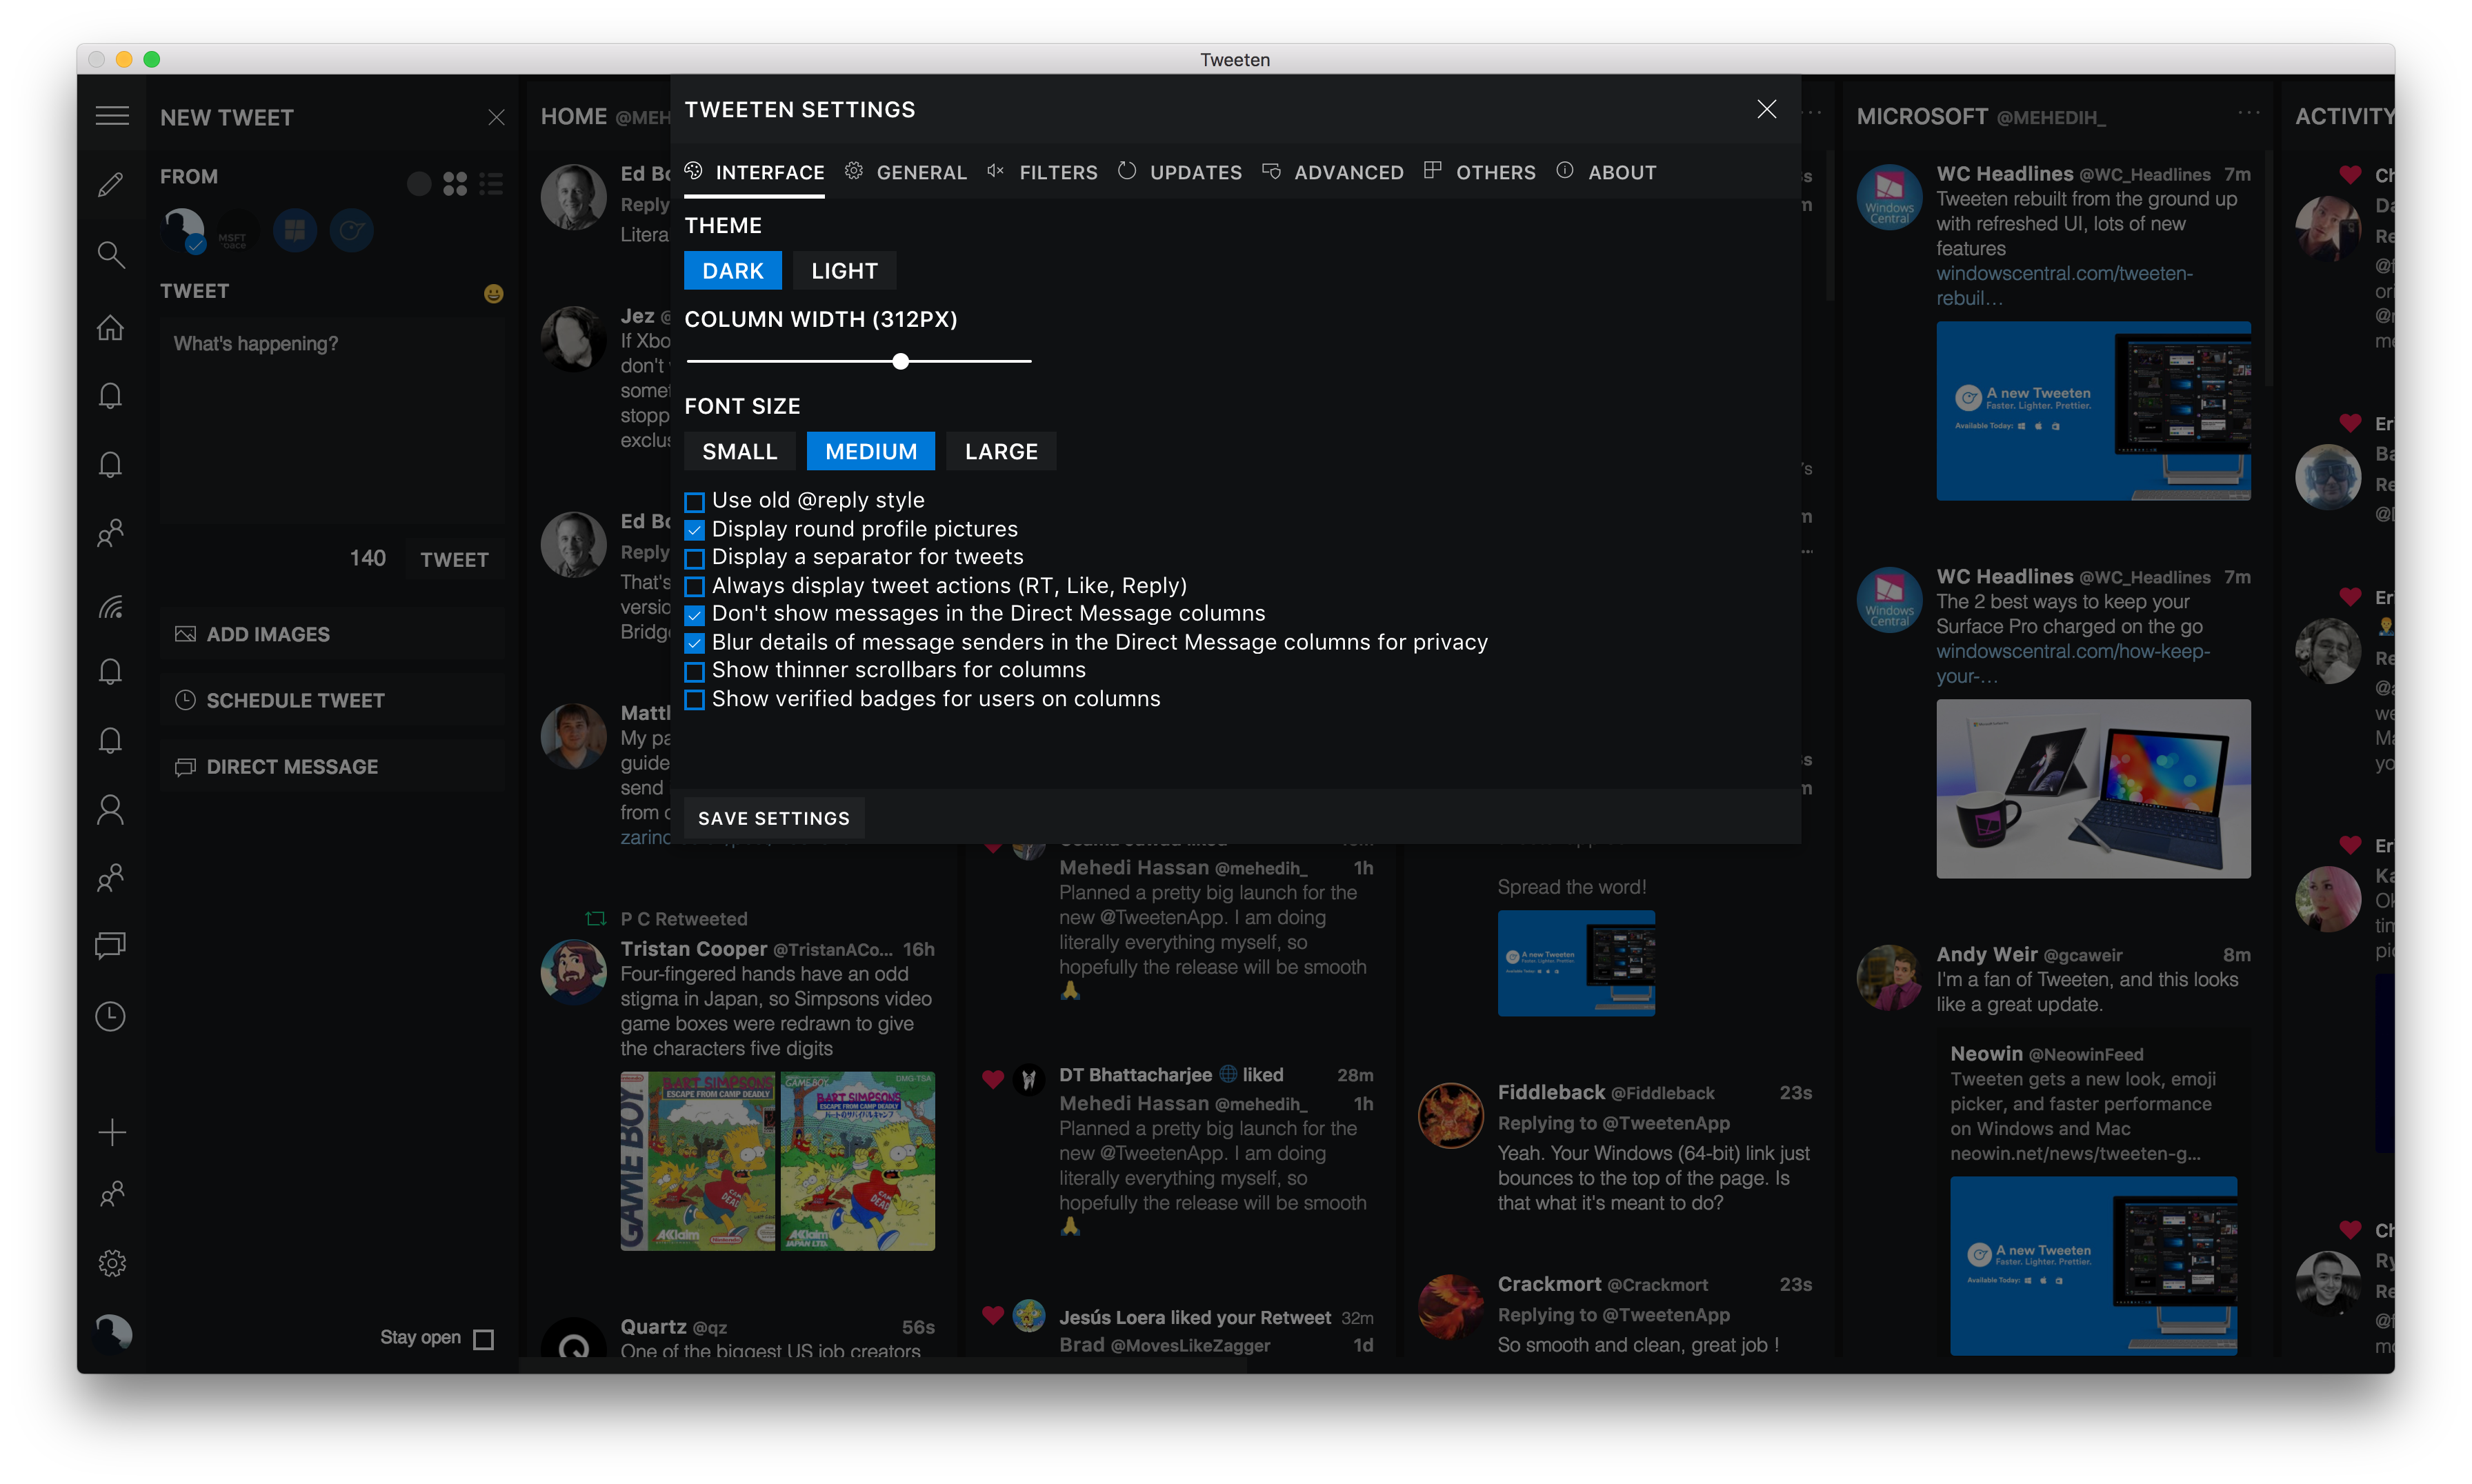Open the Others settings tab
This screenshot has height=1484, width=2472.
pos(1480,172)
